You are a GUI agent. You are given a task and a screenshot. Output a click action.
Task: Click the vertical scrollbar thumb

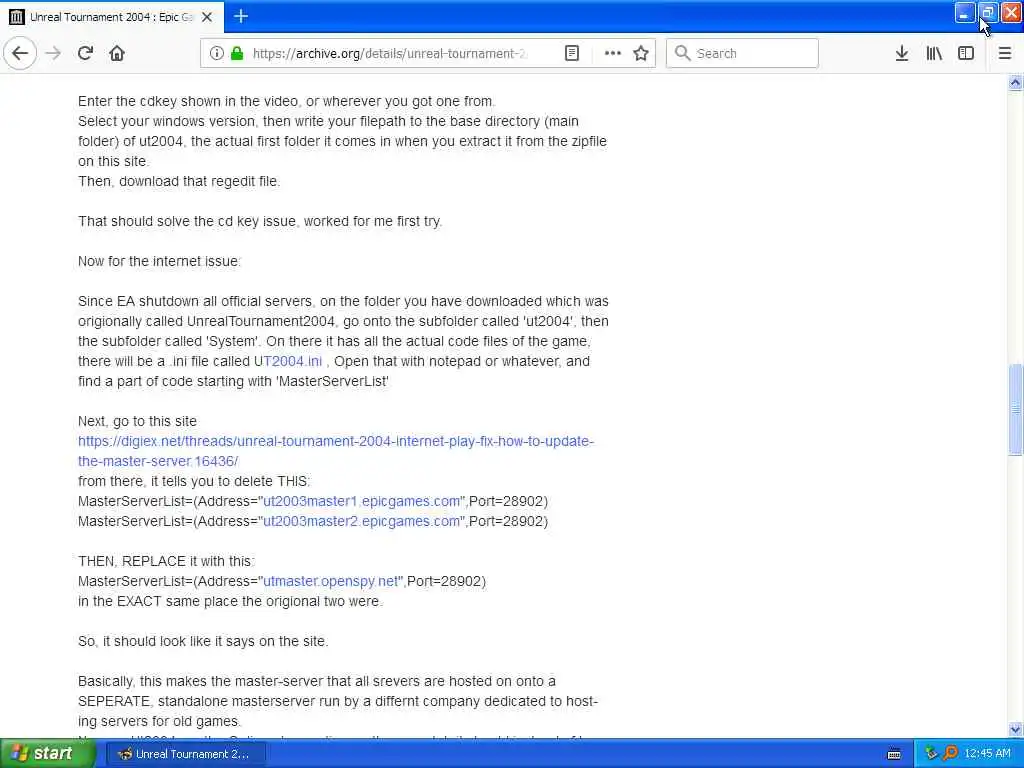click(1016, 409)
